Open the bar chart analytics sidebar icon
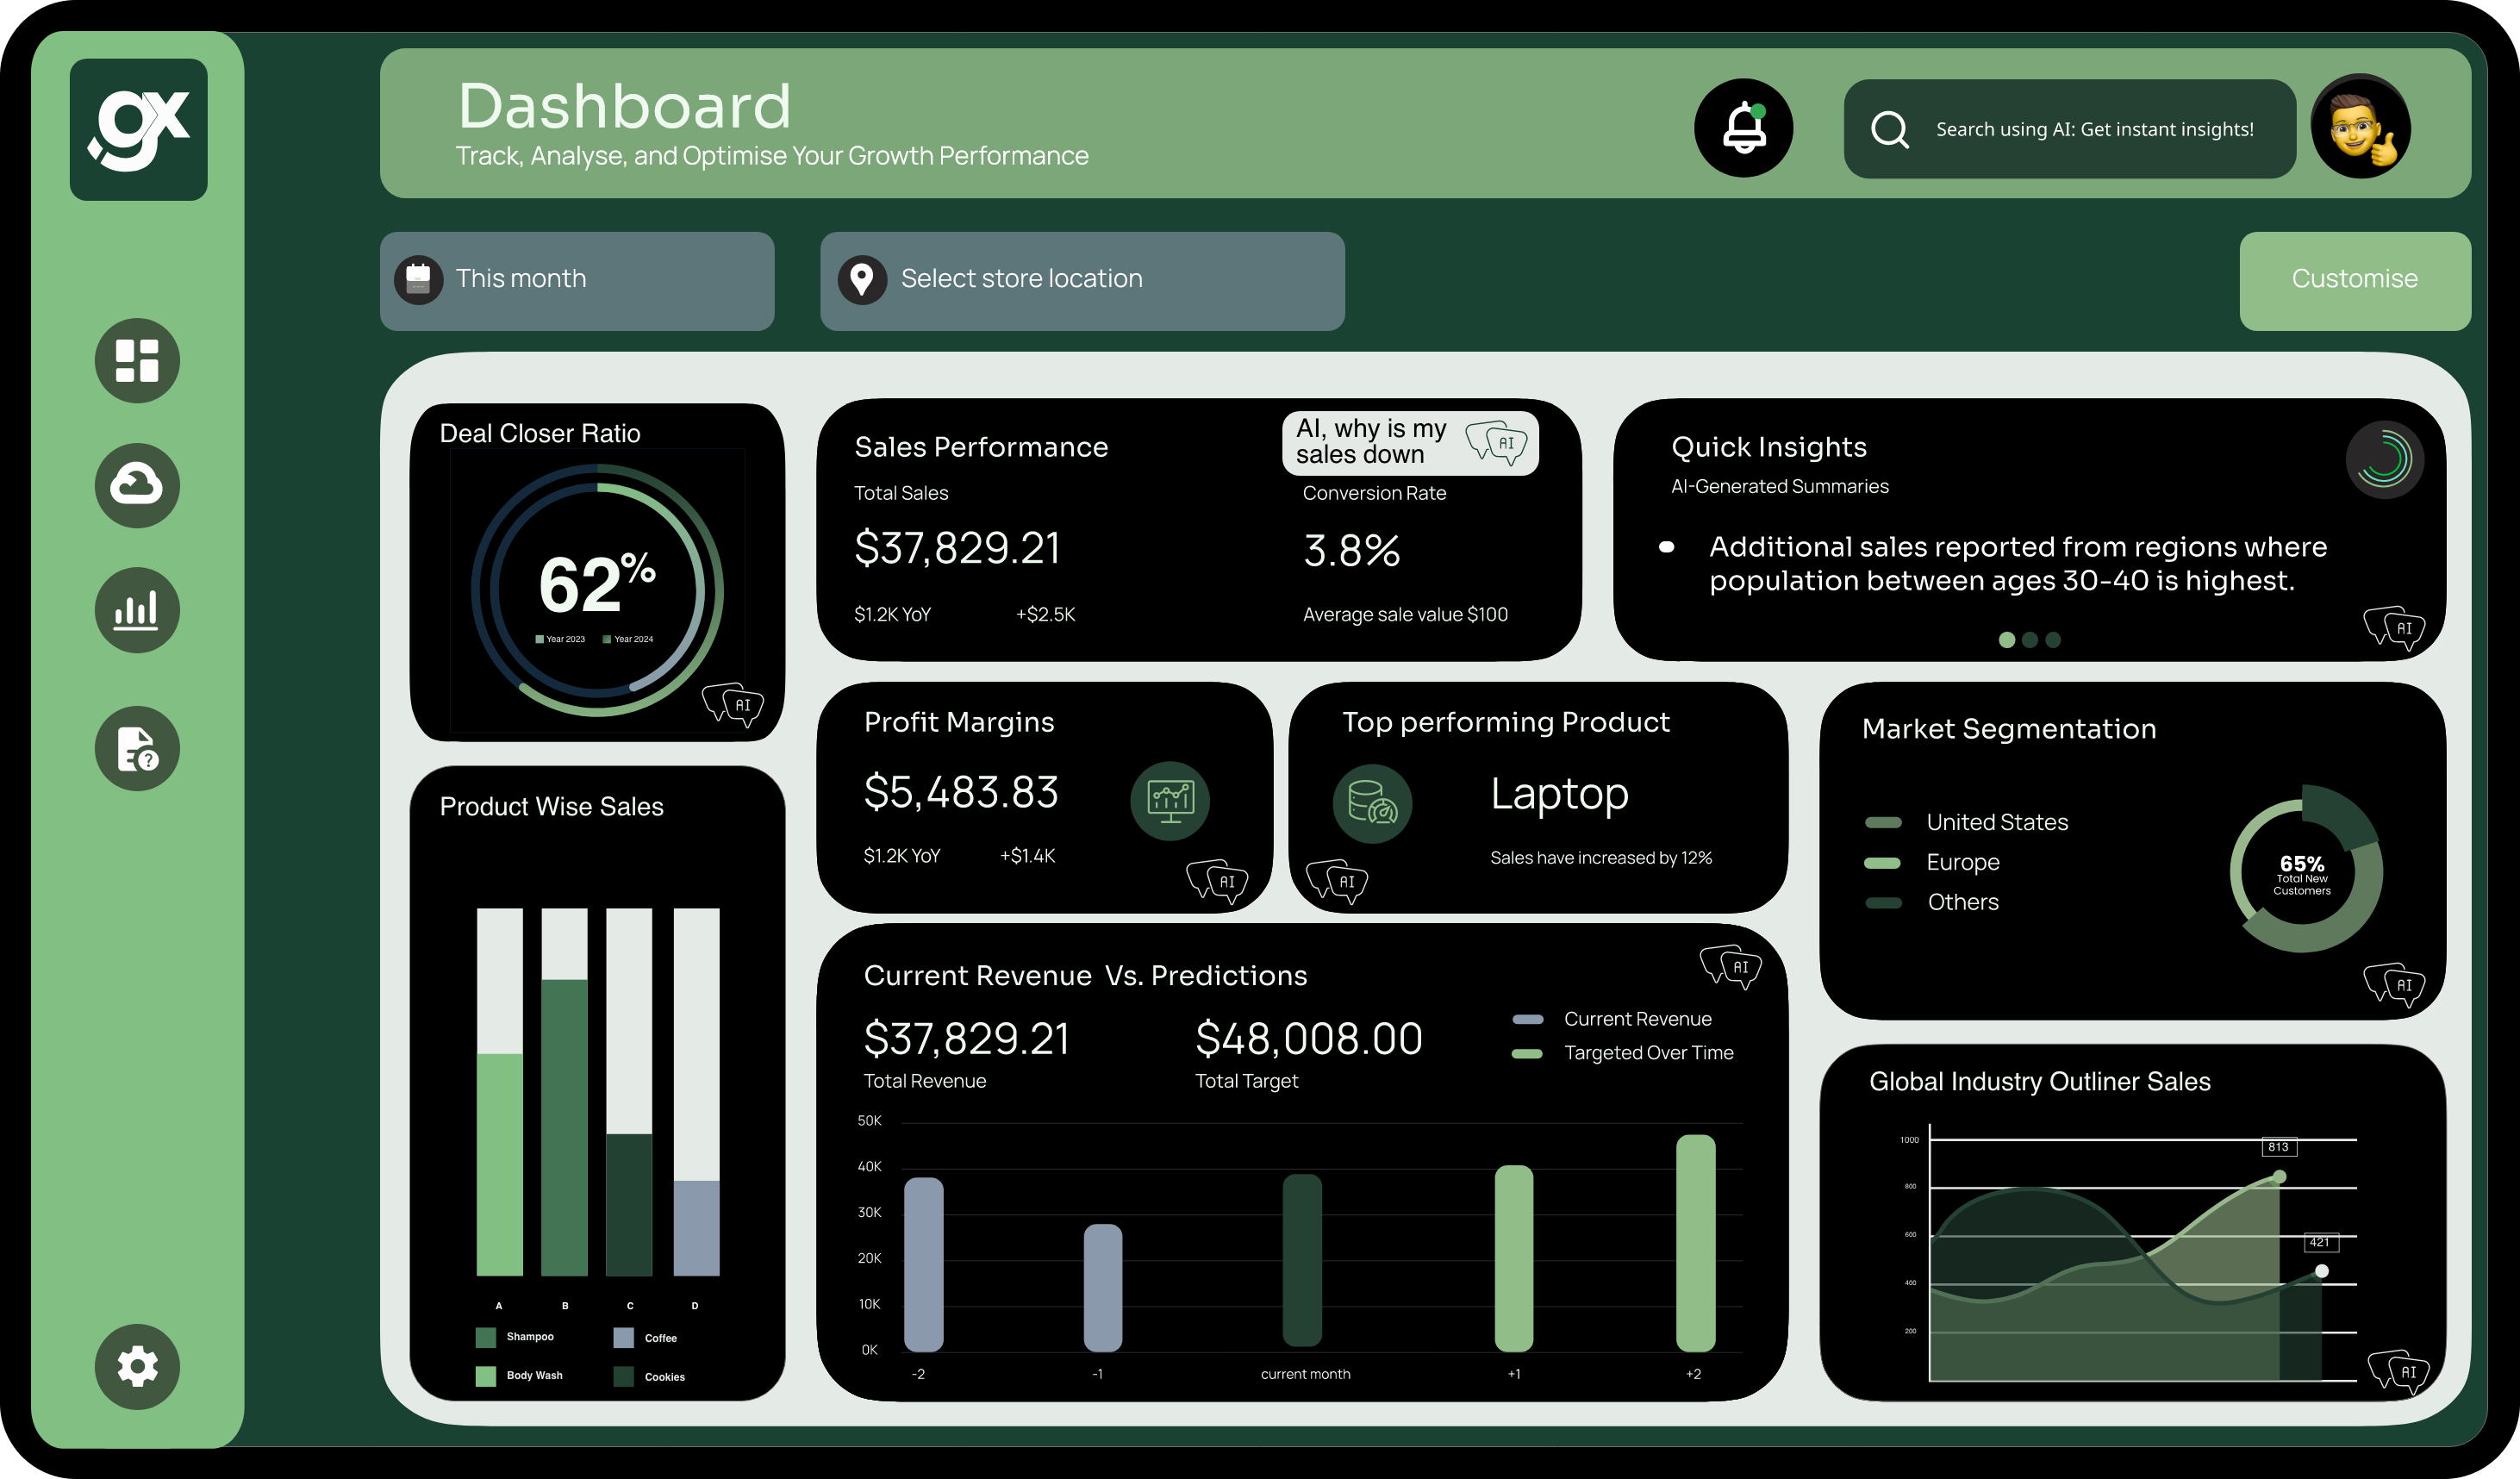The image size is (2520, 1479). coord(137,610)
